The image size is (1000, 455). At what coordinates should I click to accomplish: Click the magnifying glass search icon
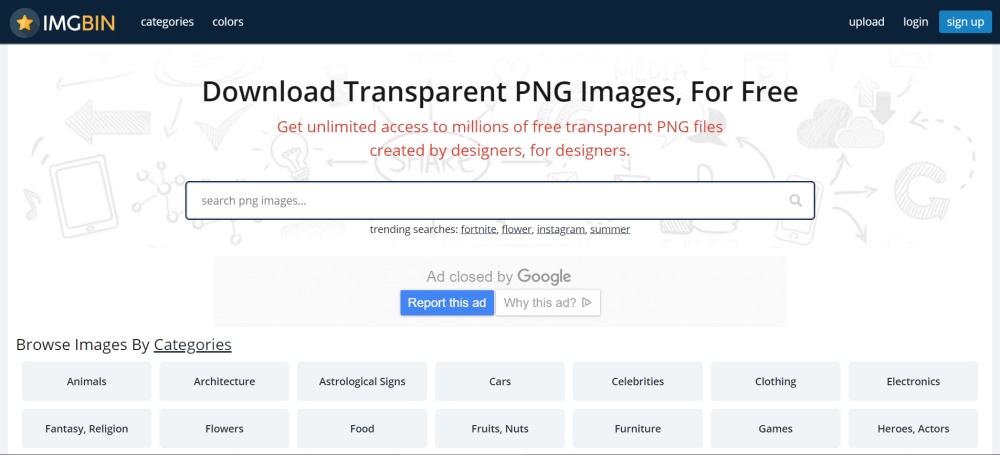(x=795, y=201)
